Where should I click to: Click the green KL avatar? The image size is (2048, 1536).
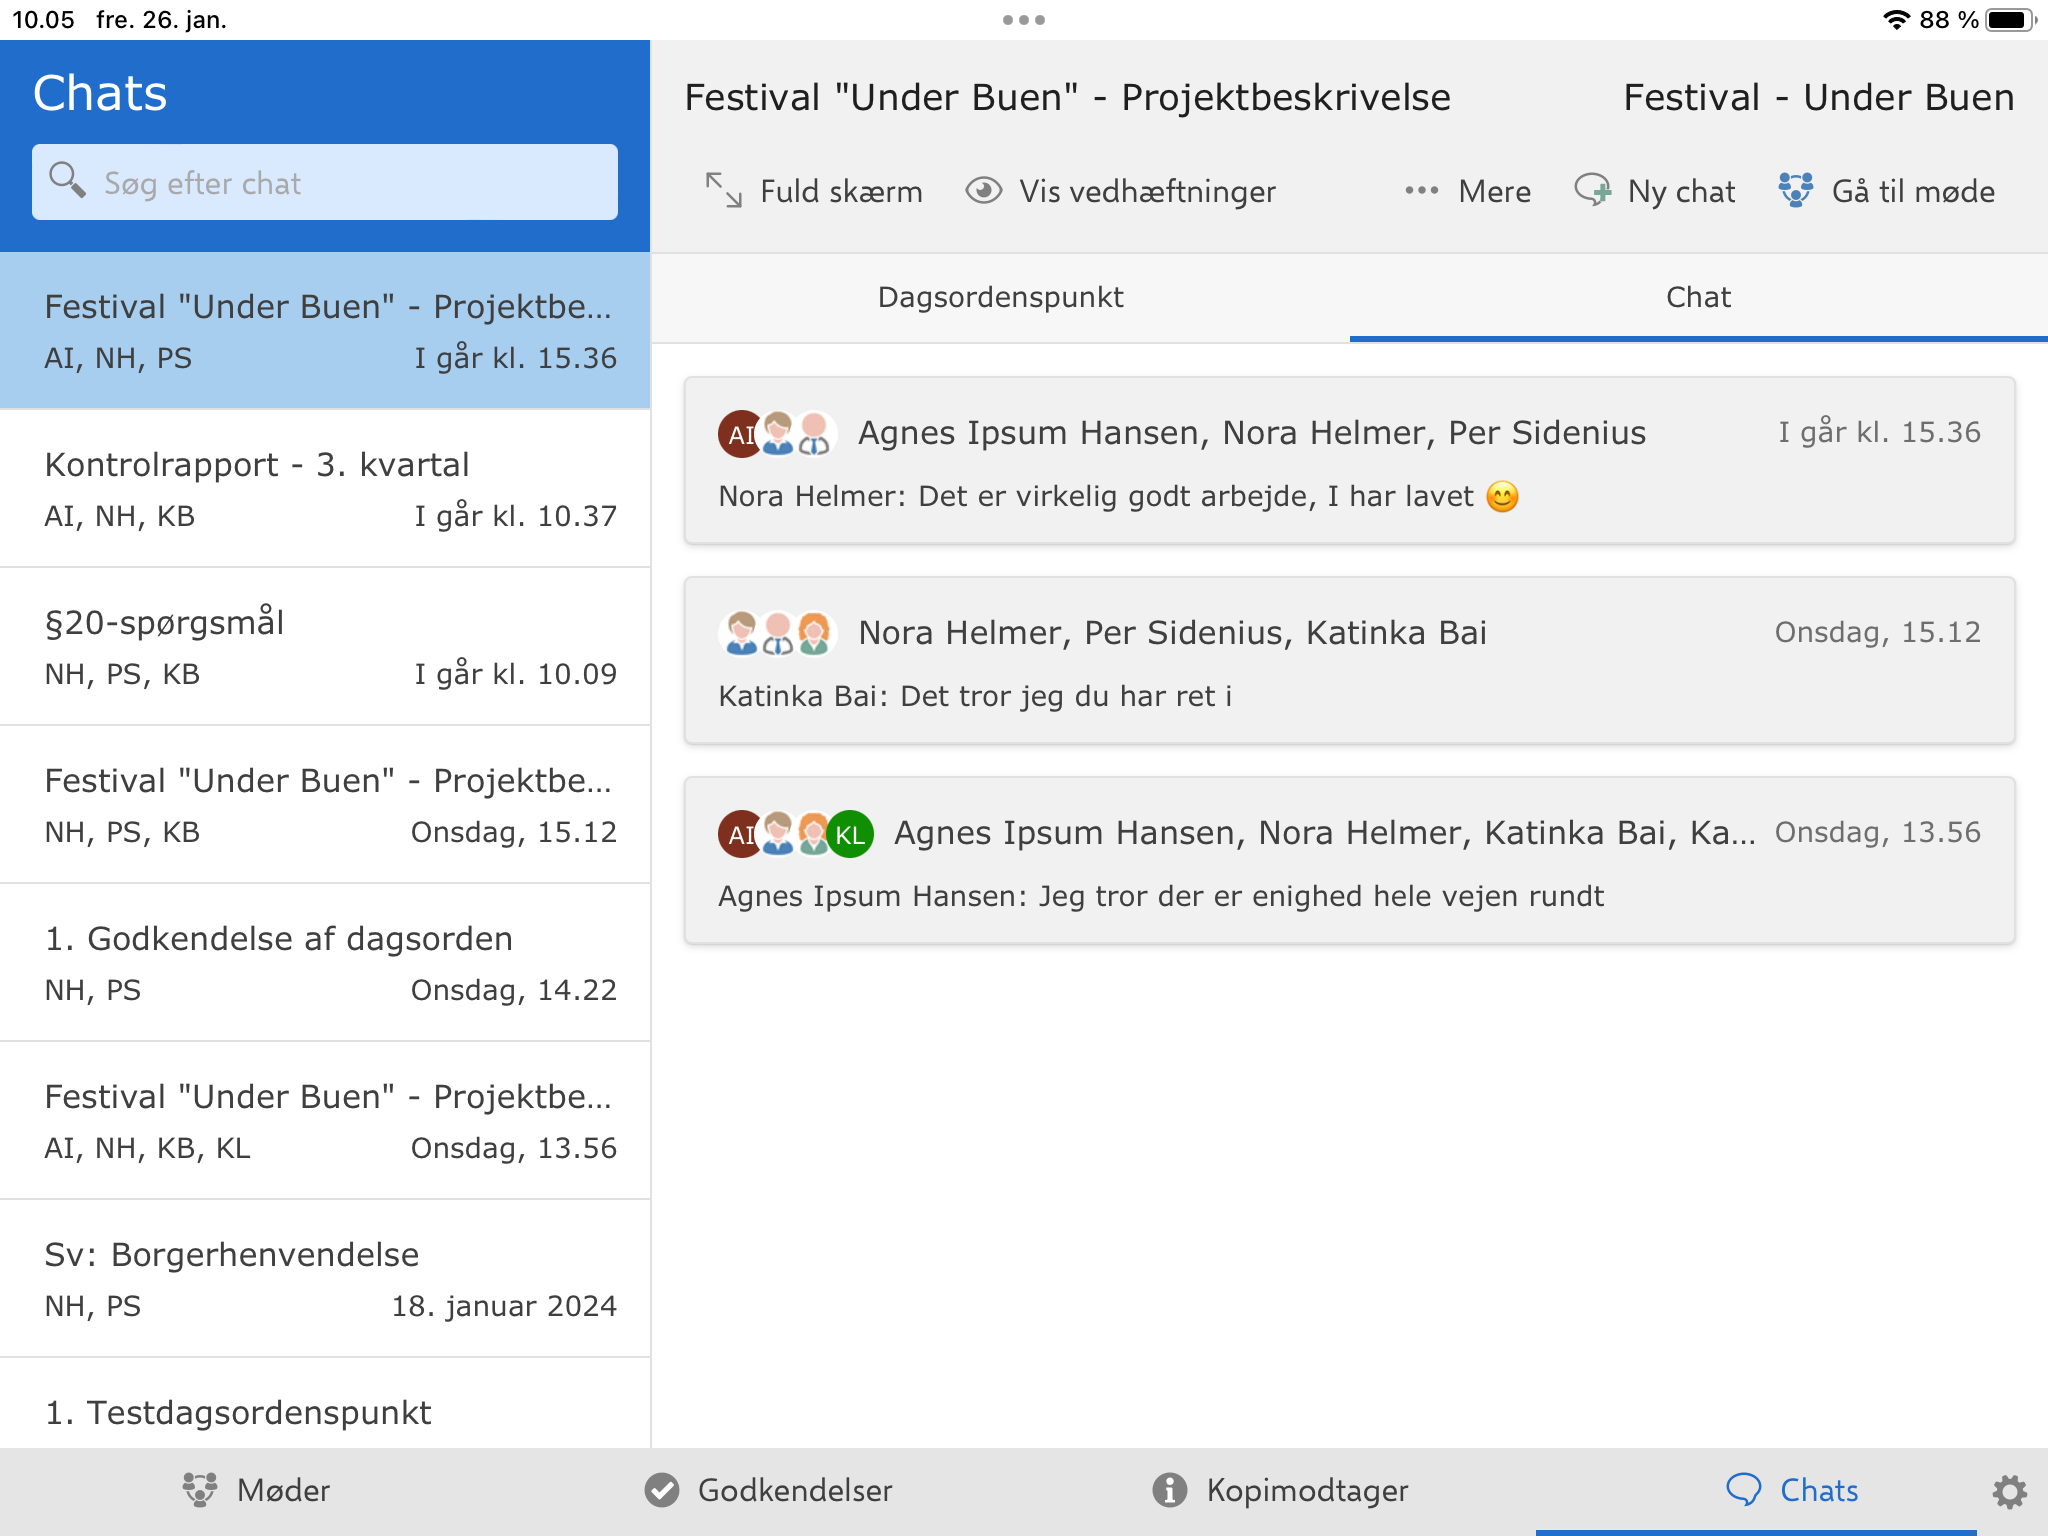850,834
